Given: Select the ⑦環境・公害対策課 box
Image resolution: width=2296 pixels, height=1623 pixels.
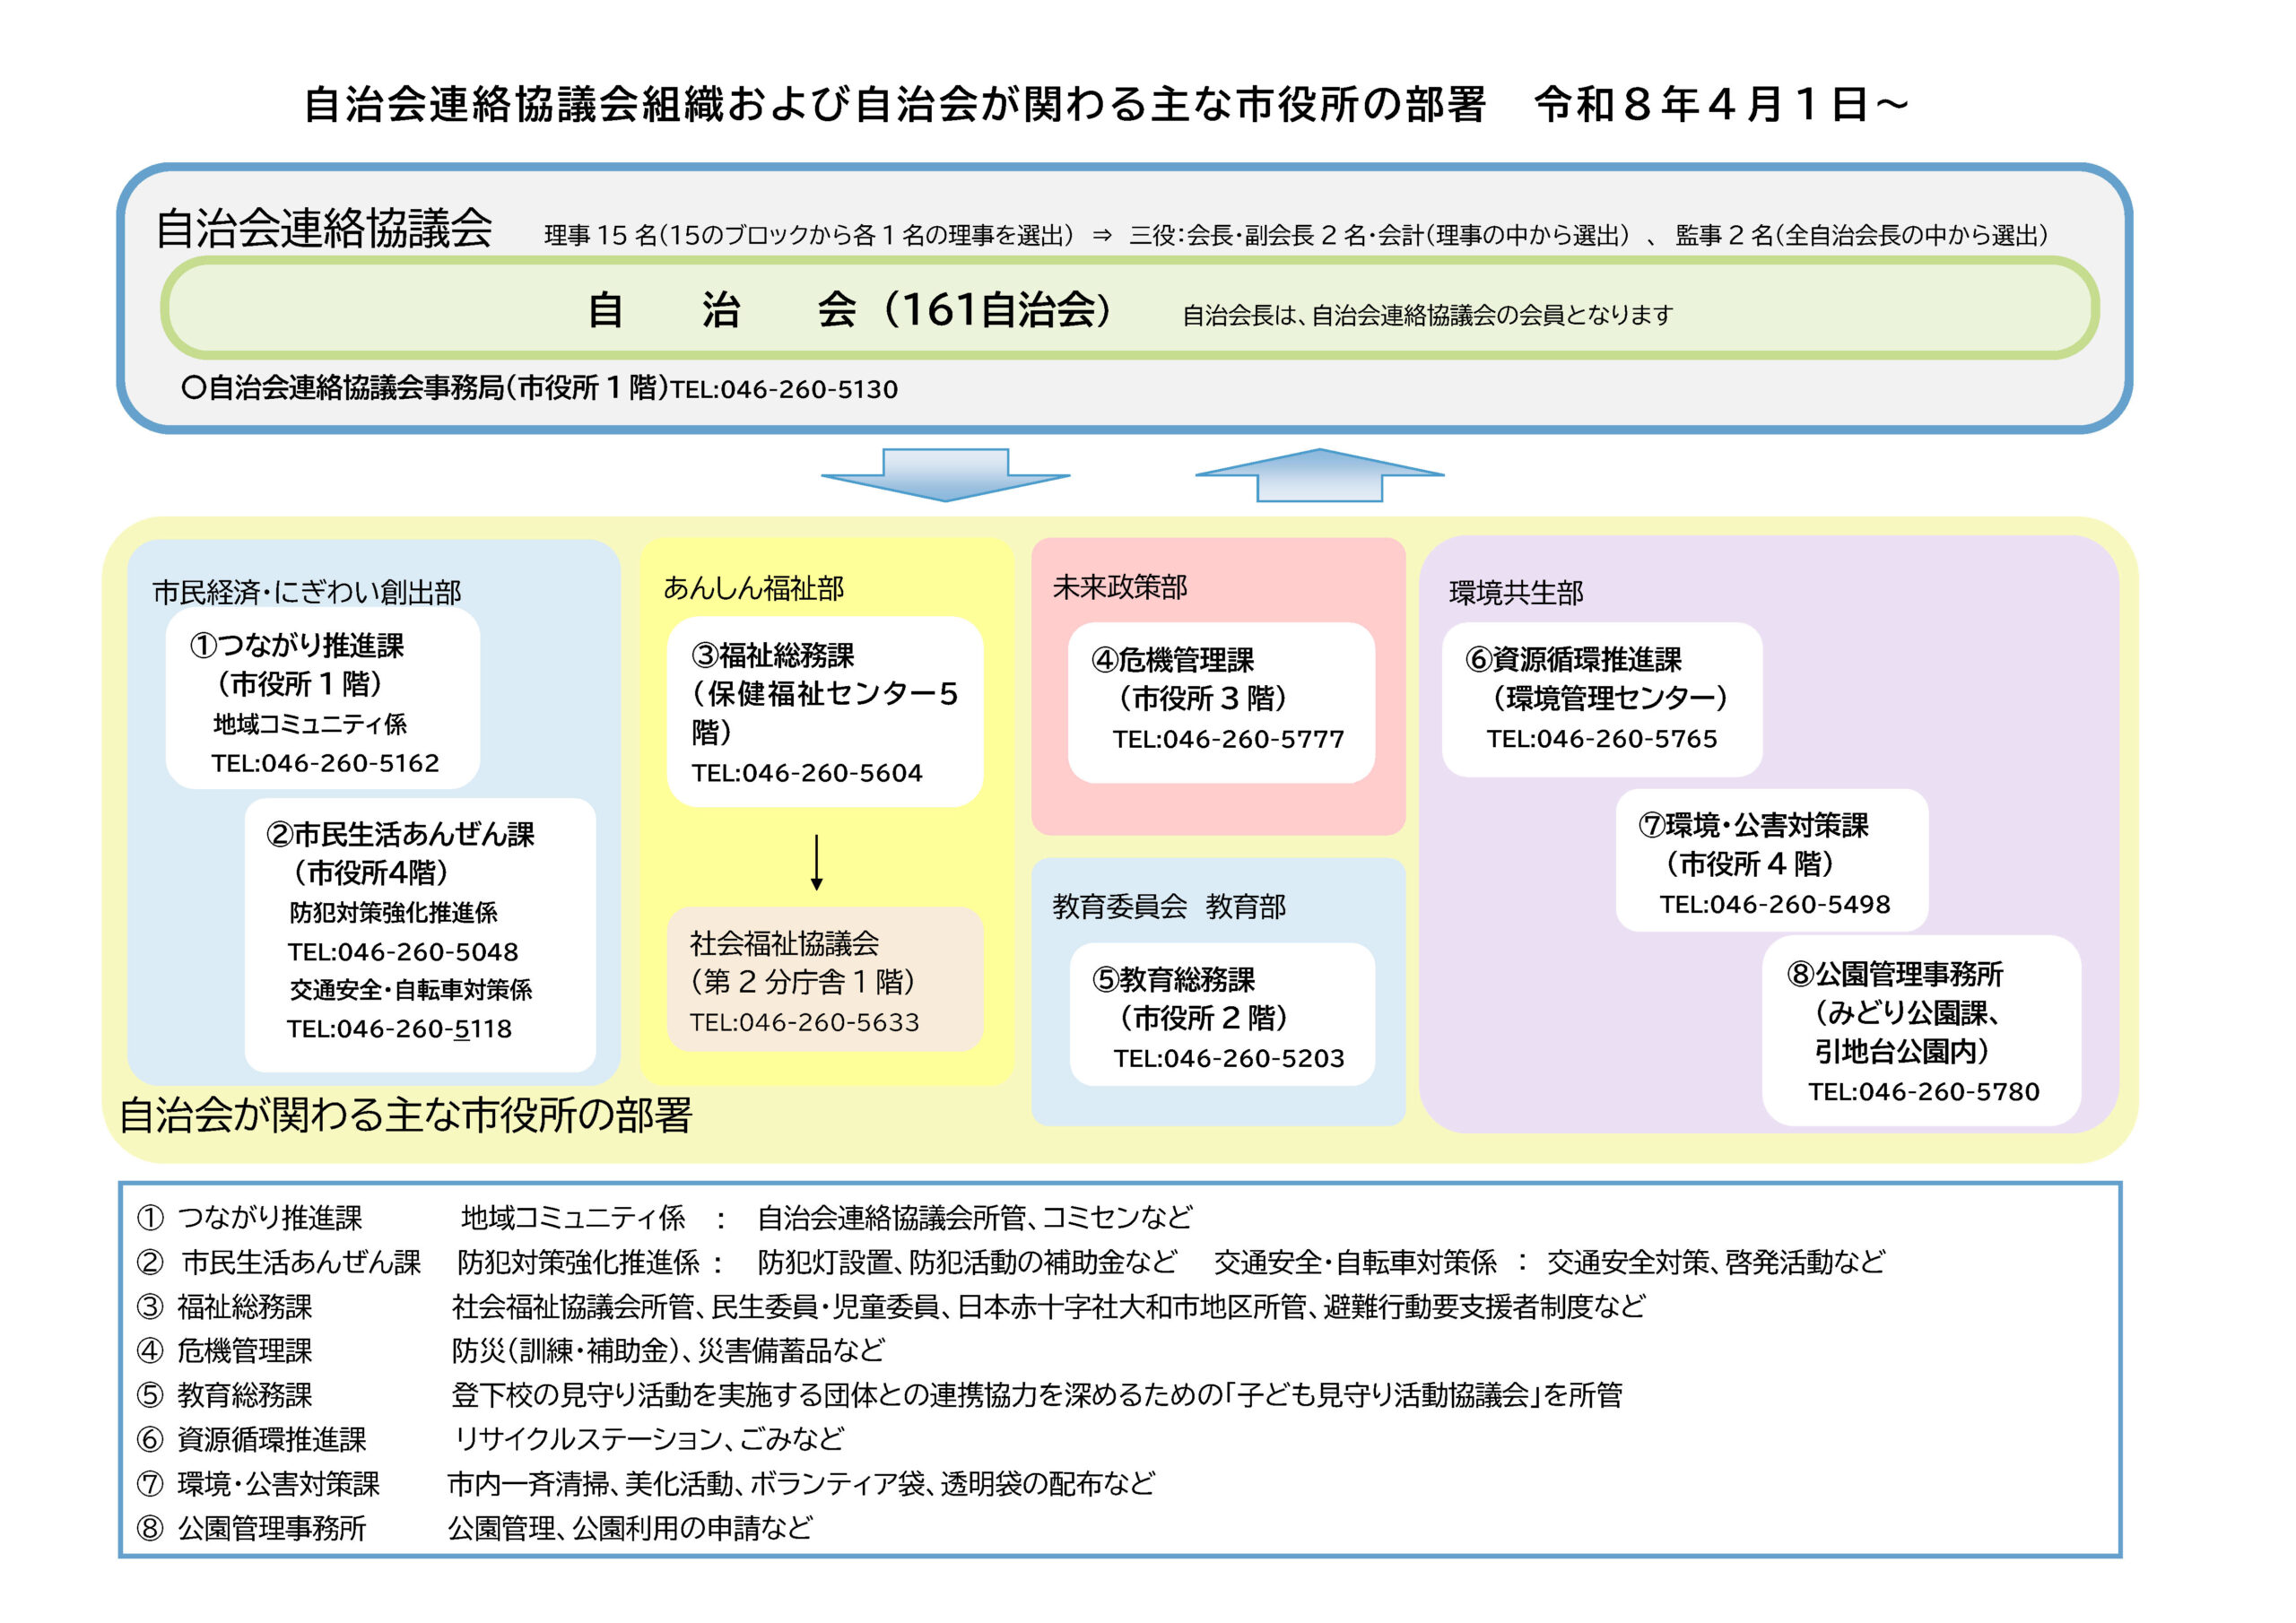Looking at the screenshot, I should 1771,860.
